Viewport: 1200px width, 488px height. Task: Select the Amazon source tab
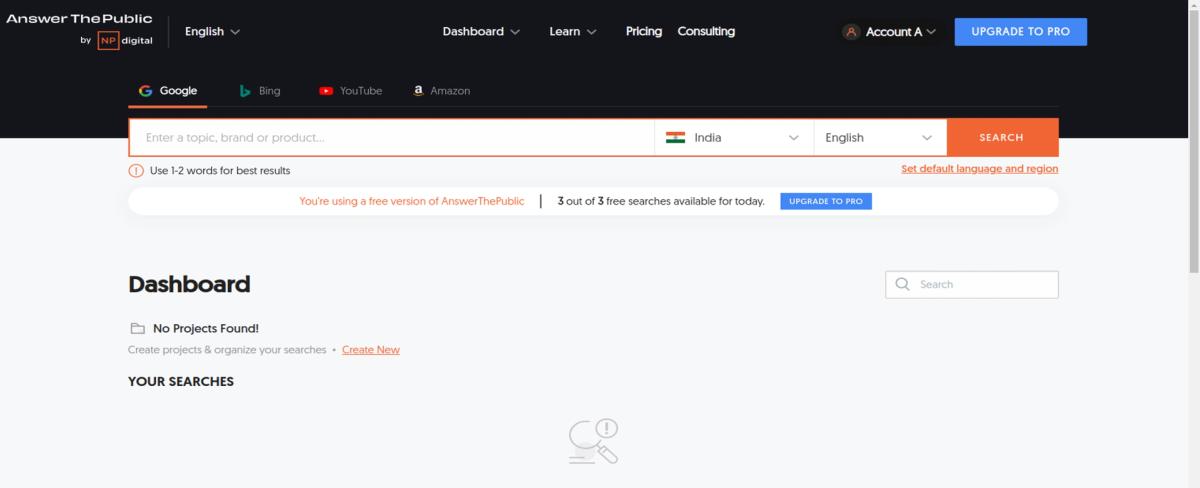point(441,90)
